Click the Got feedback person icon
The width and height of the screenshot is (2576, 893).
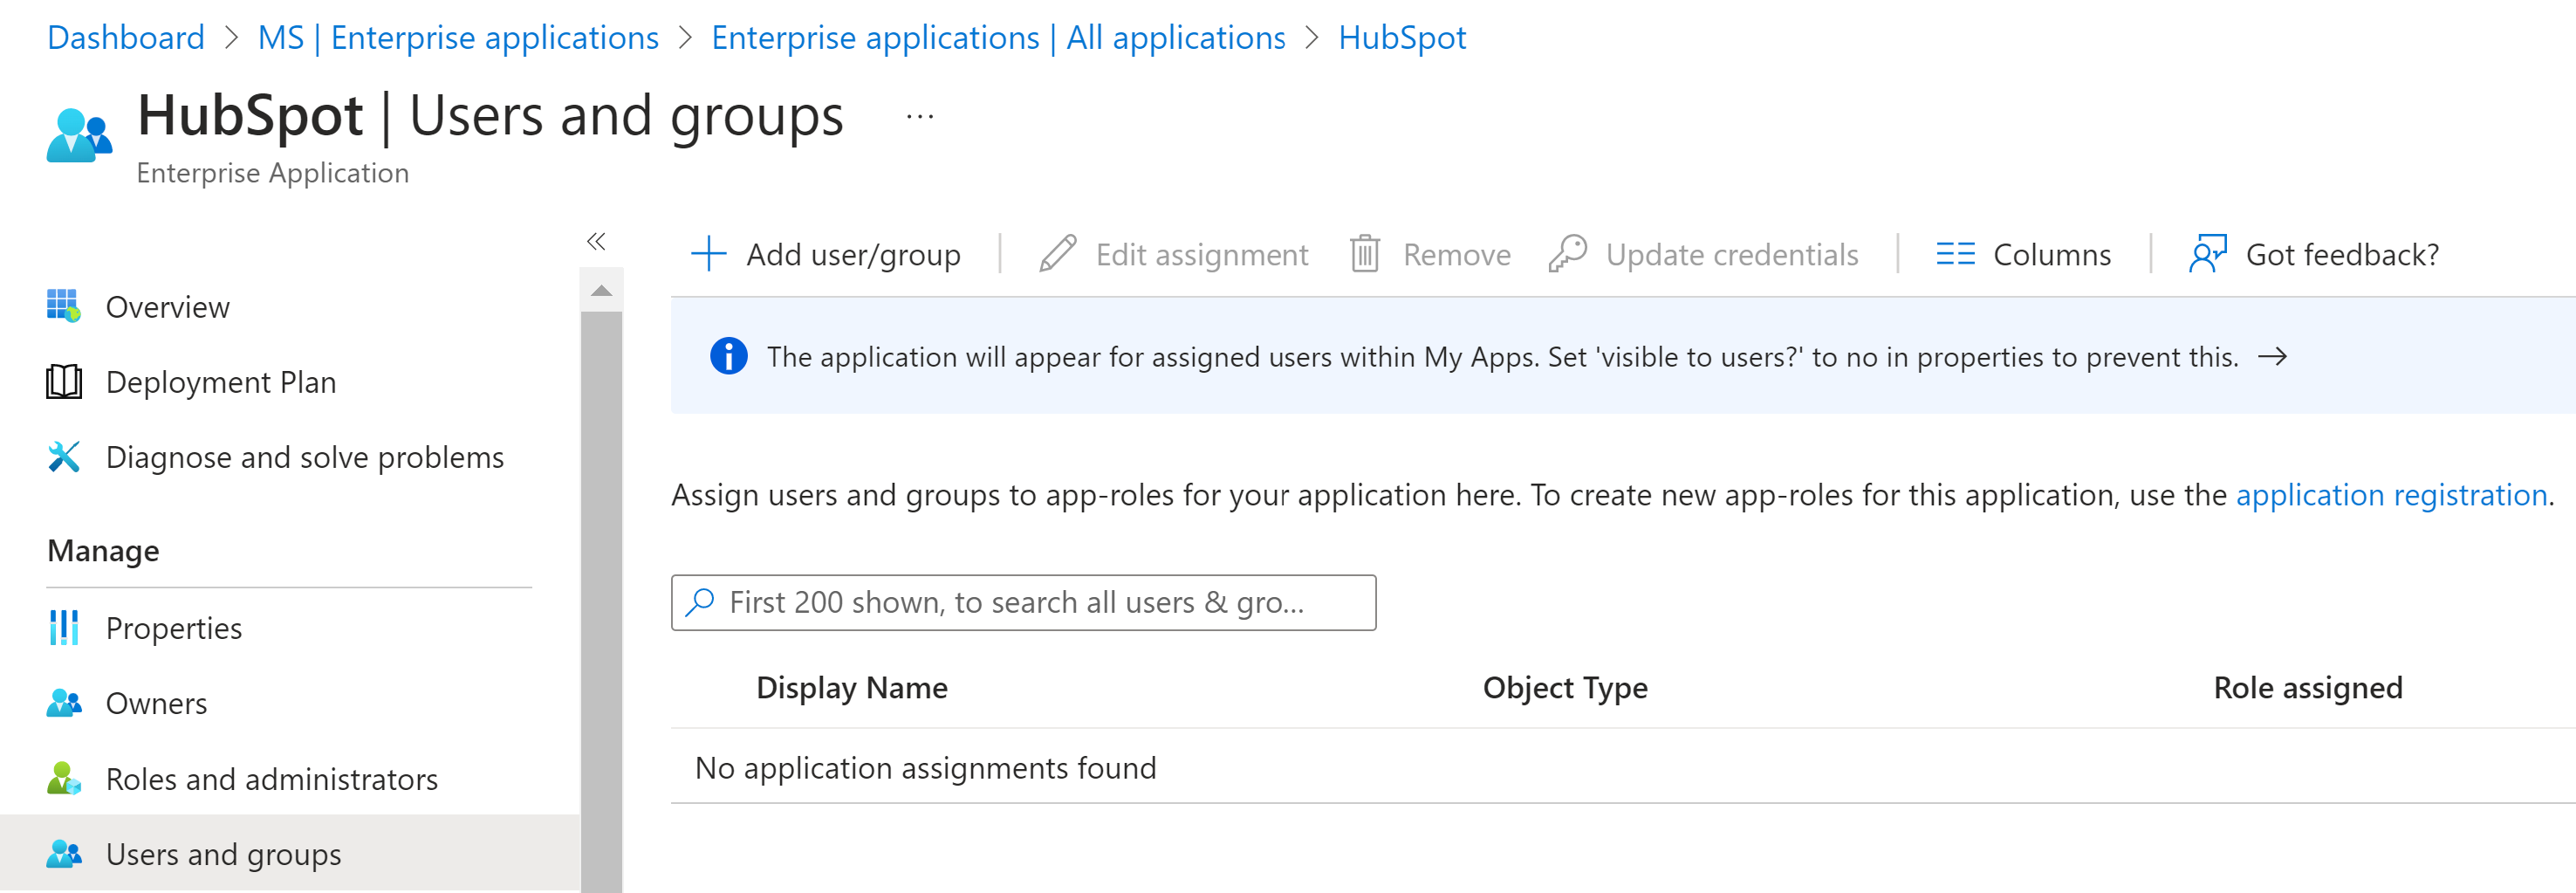[x=2207, y=254]
